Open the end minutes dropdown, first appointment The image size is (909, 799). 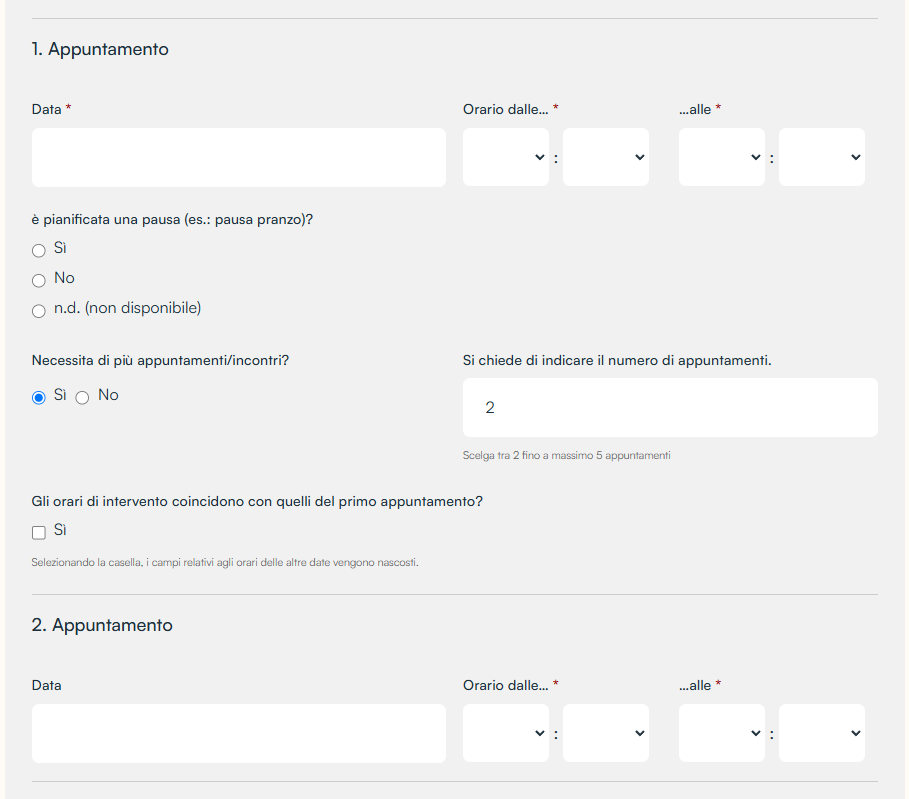coord(821,157)
